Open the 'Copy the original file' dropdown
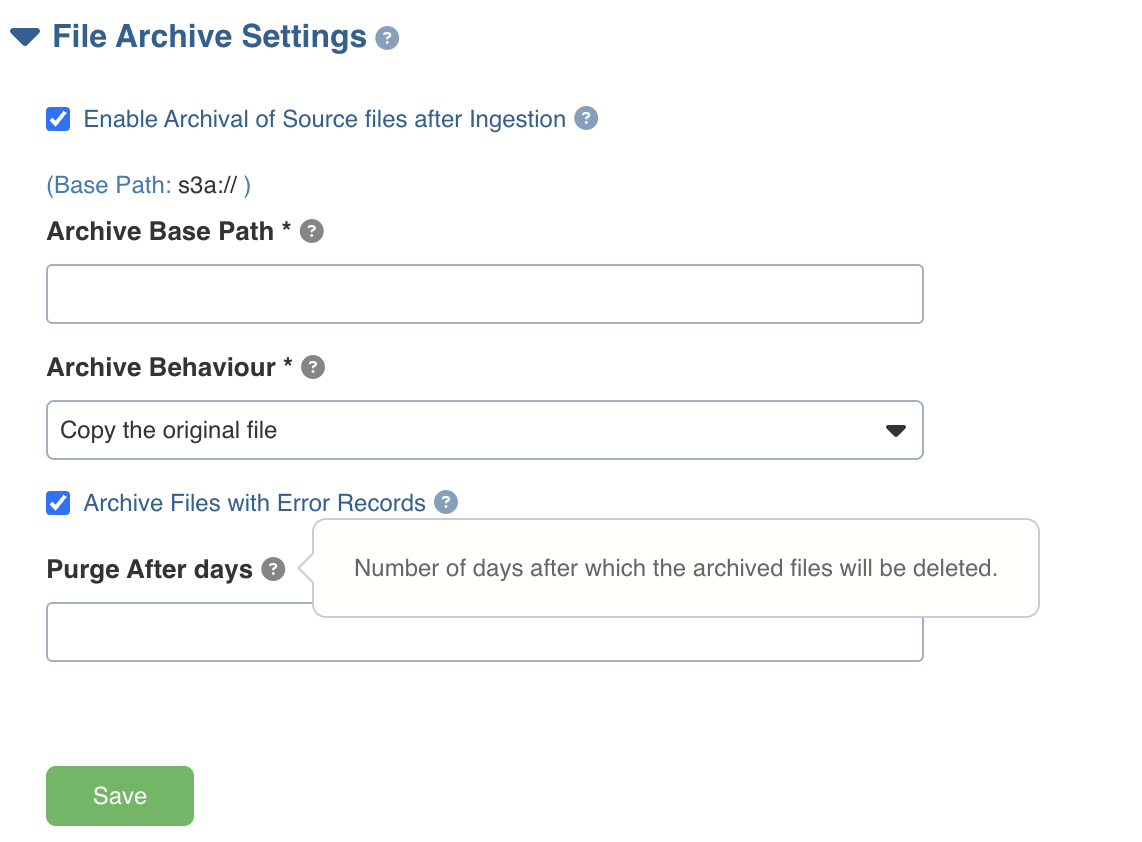 470,431
